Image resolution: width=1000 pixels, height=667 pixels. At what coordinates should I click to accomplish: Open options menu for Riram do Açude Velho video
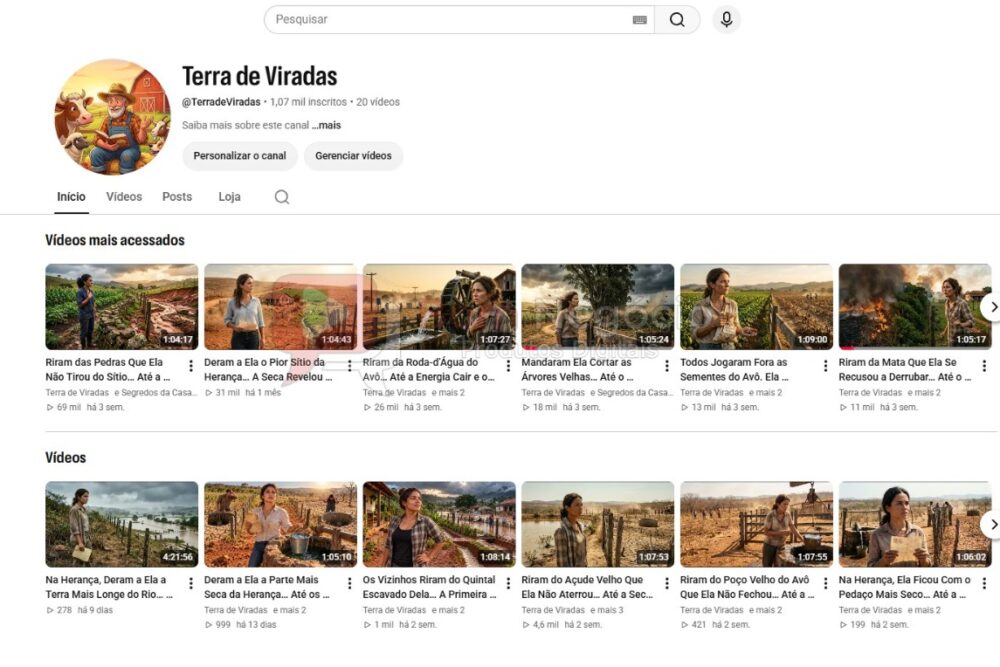(x=667, y=583)
